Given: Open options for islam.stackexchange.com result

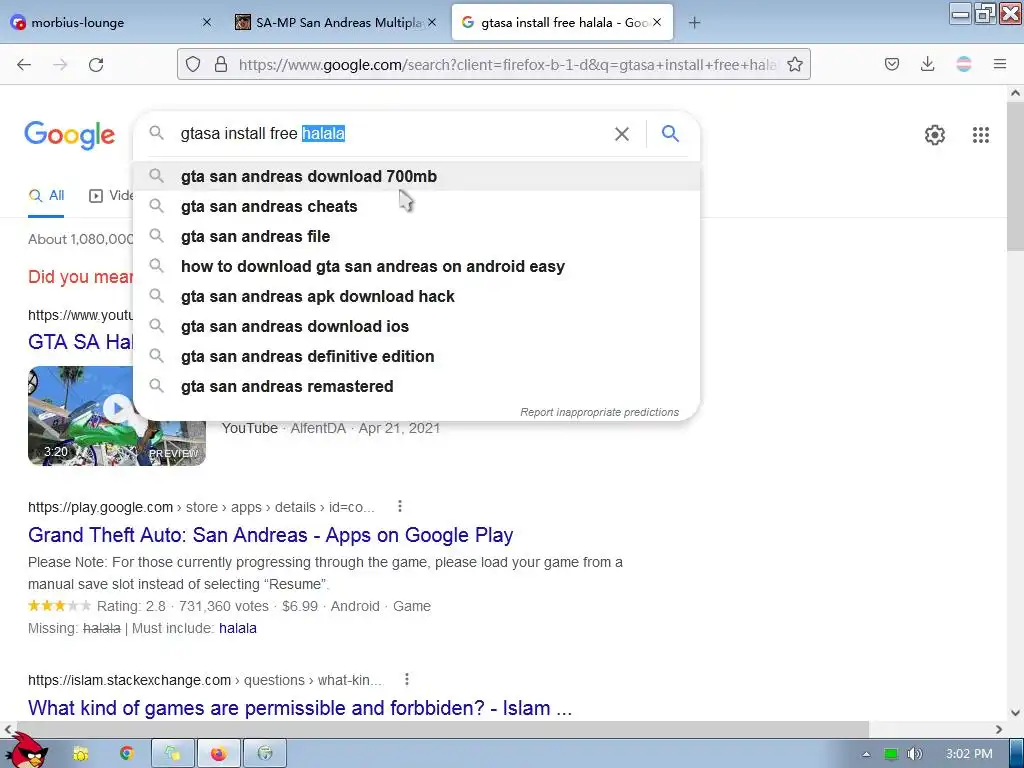Looking at the screenshot, I should click(407, 679).
